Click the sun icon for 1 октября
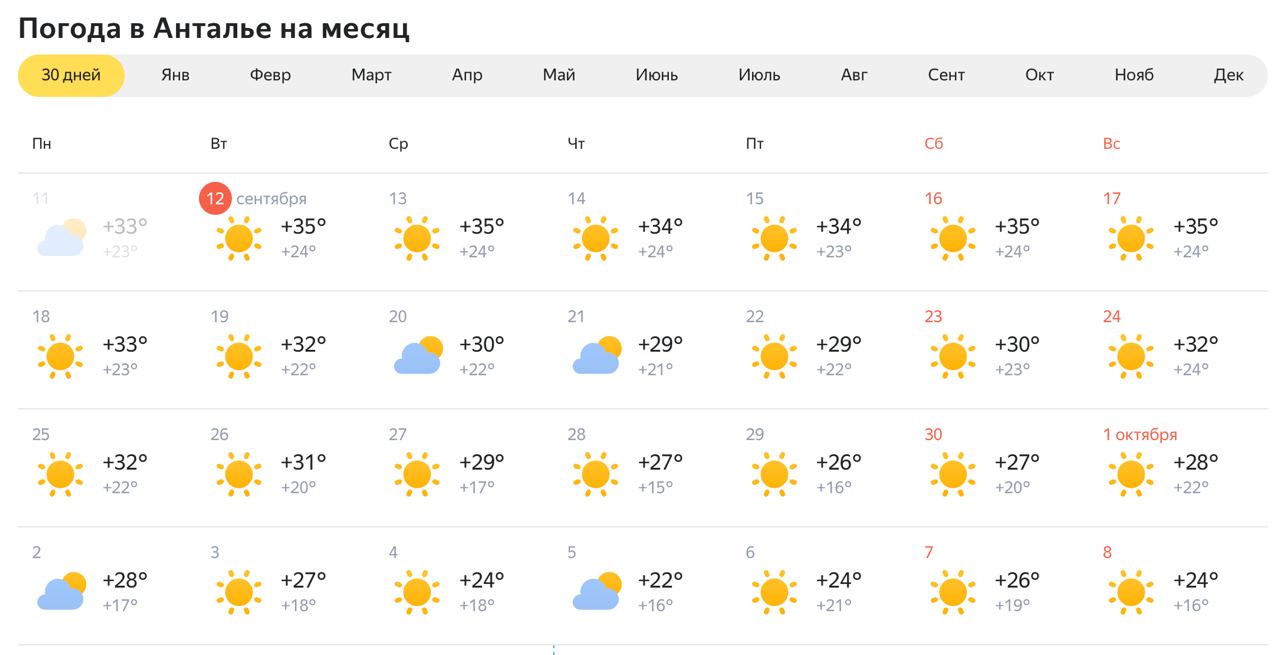This screenshot has width=1280, height=655. (x=1131, y=474)
